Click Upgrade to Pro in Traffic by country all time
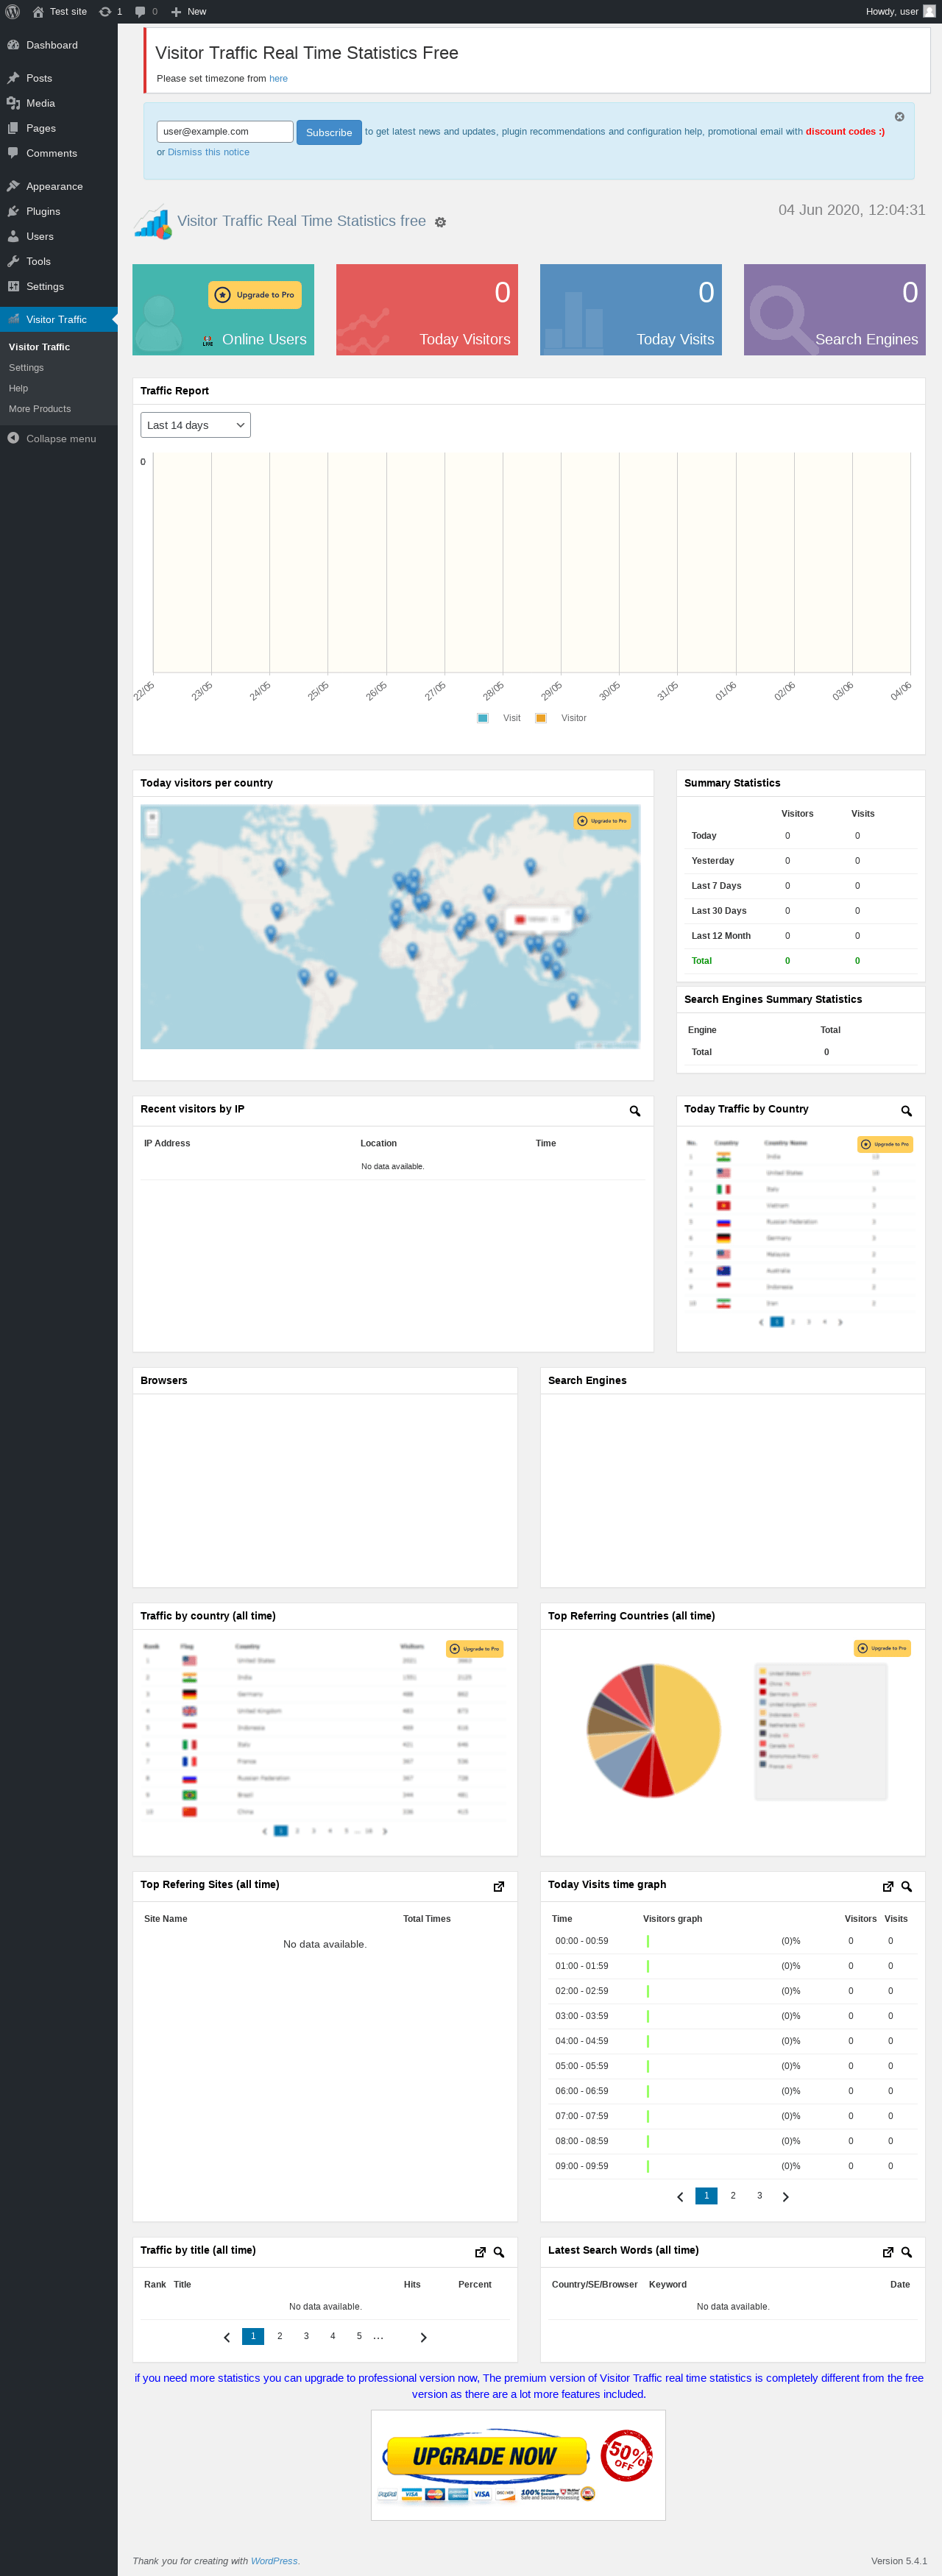The image size is (942, 2576). tap(474, 1648)
